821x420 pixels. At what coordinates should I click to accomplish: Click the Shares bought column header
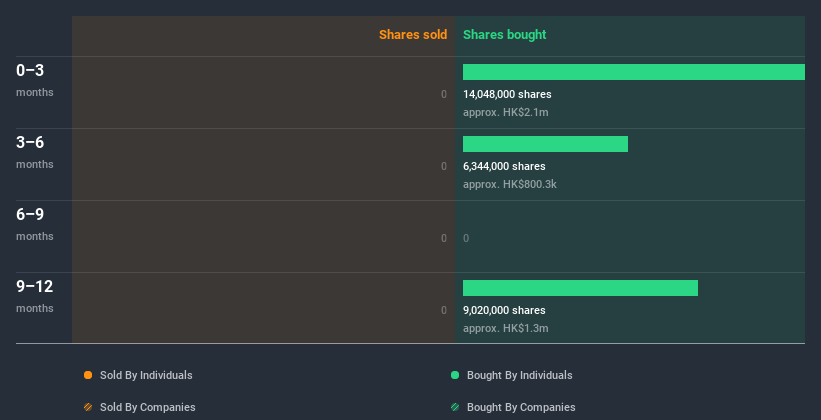pos(505,35)
